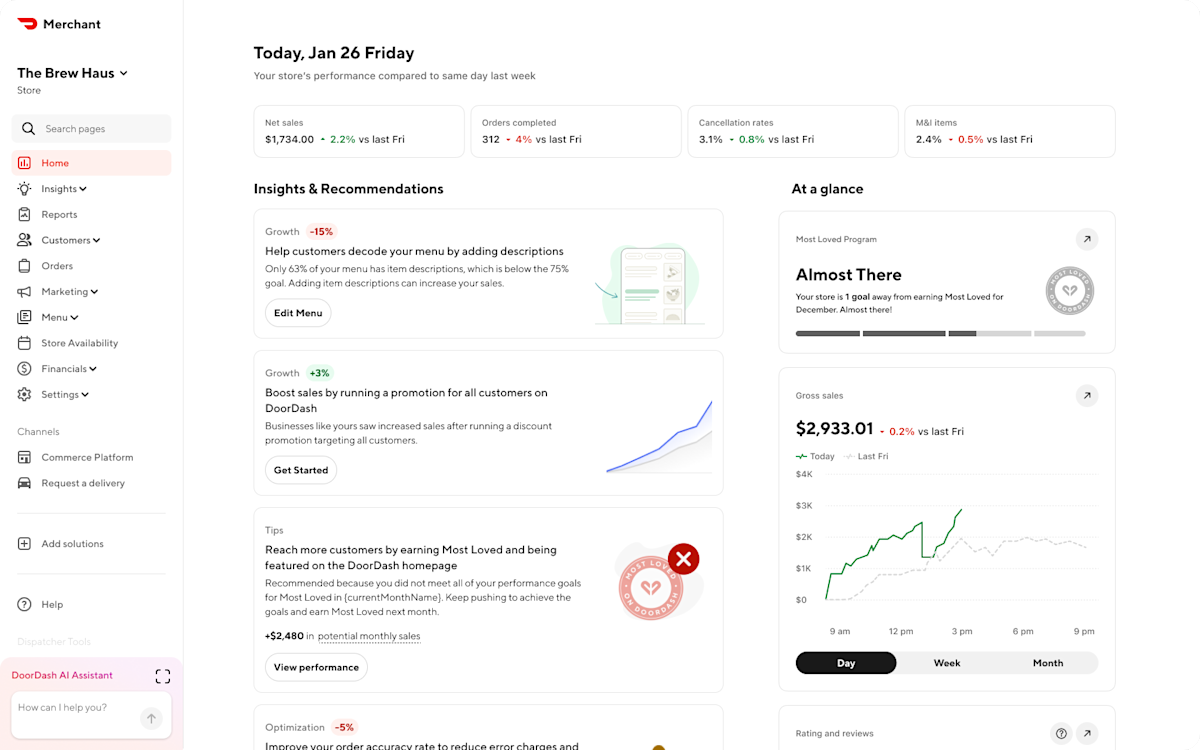Open The Brew Haus store selector

(x=72, y=72)
